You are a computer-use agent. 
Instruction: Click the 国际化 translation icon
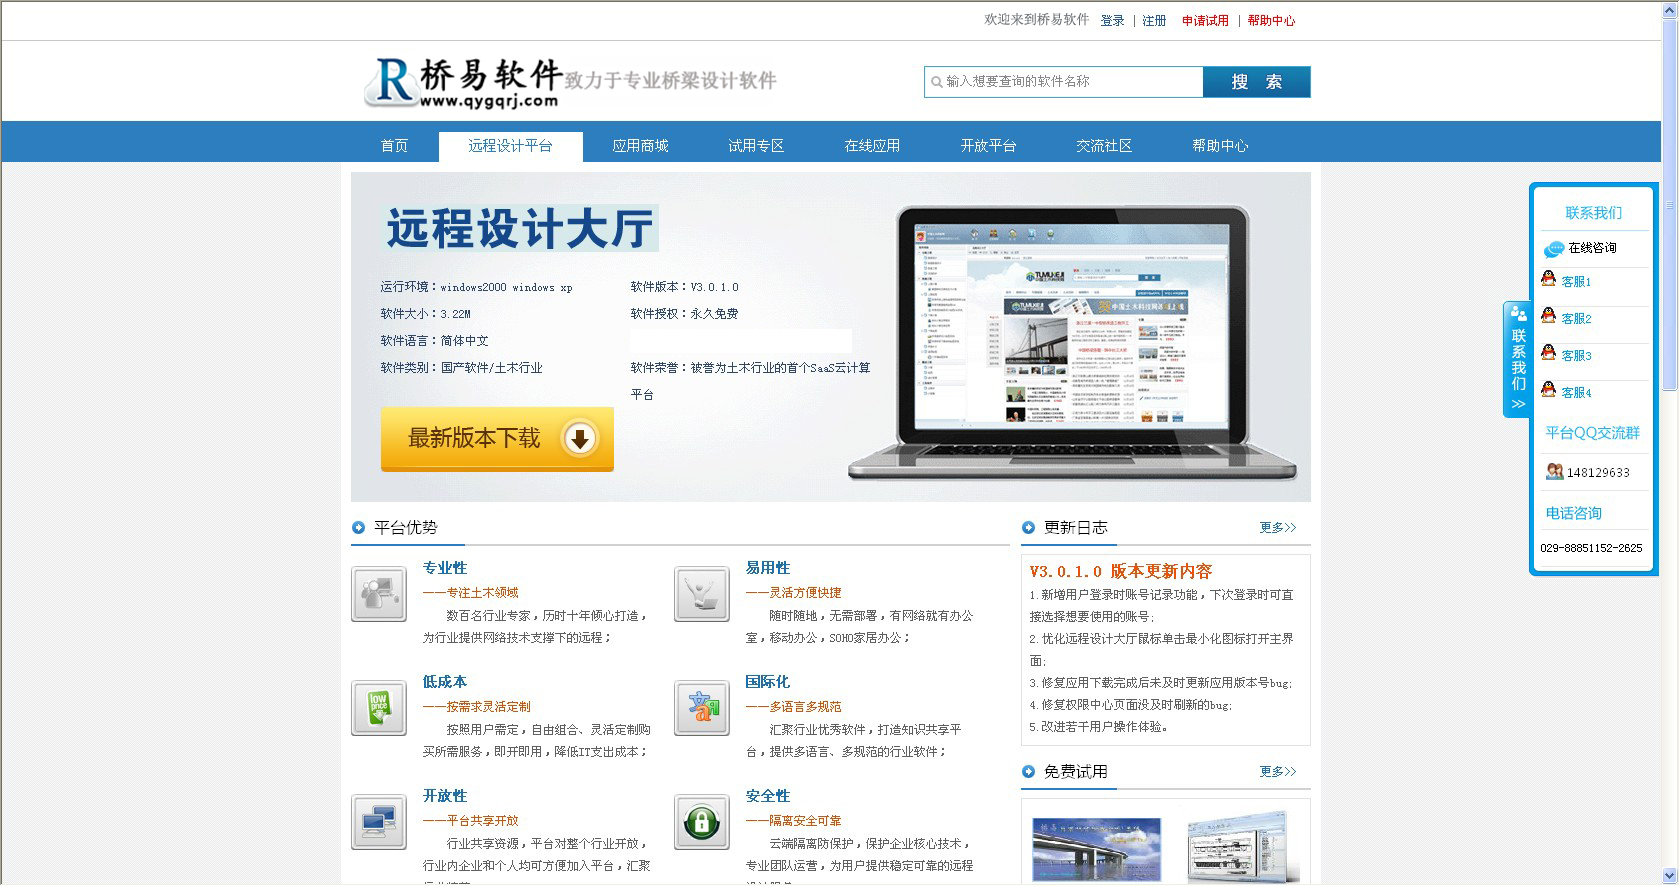tap(702, 708)
